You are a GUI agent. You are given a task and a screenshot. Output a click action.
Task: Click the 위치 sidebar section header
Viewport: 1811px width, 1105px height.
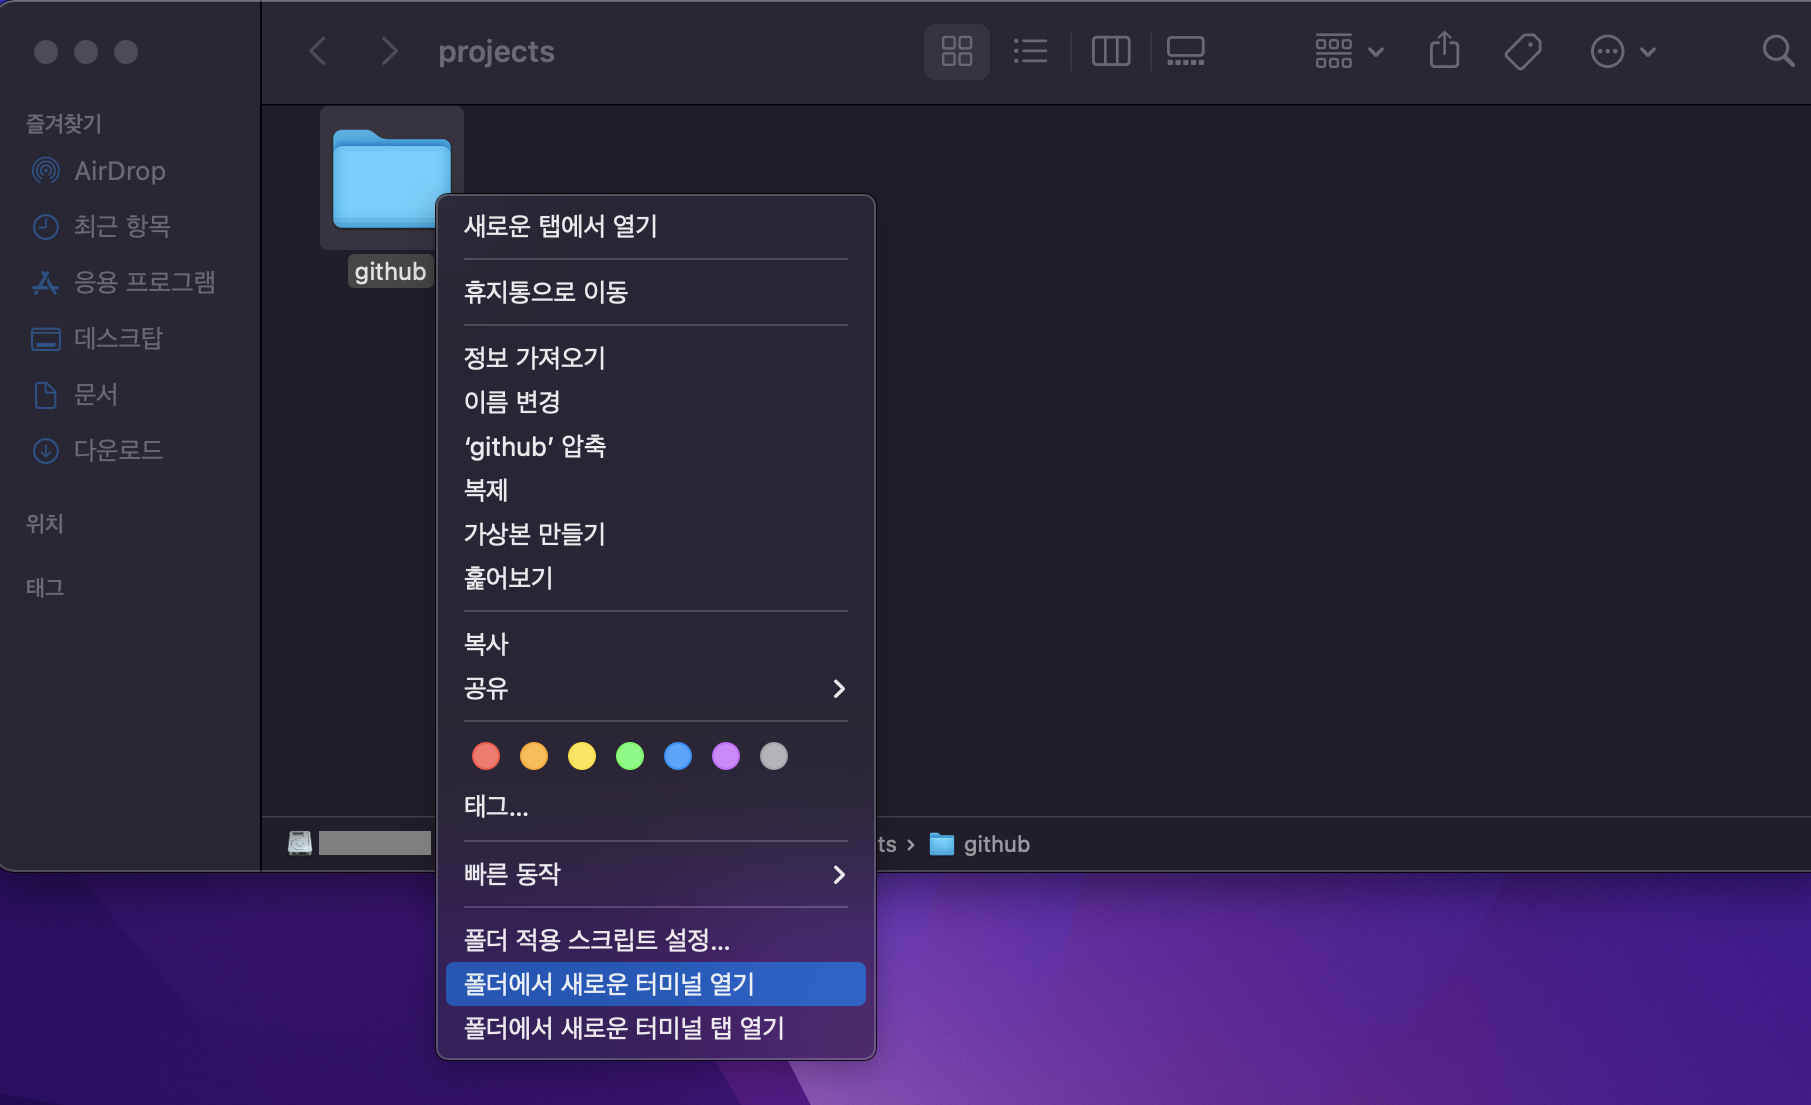[x=45, y=523]
